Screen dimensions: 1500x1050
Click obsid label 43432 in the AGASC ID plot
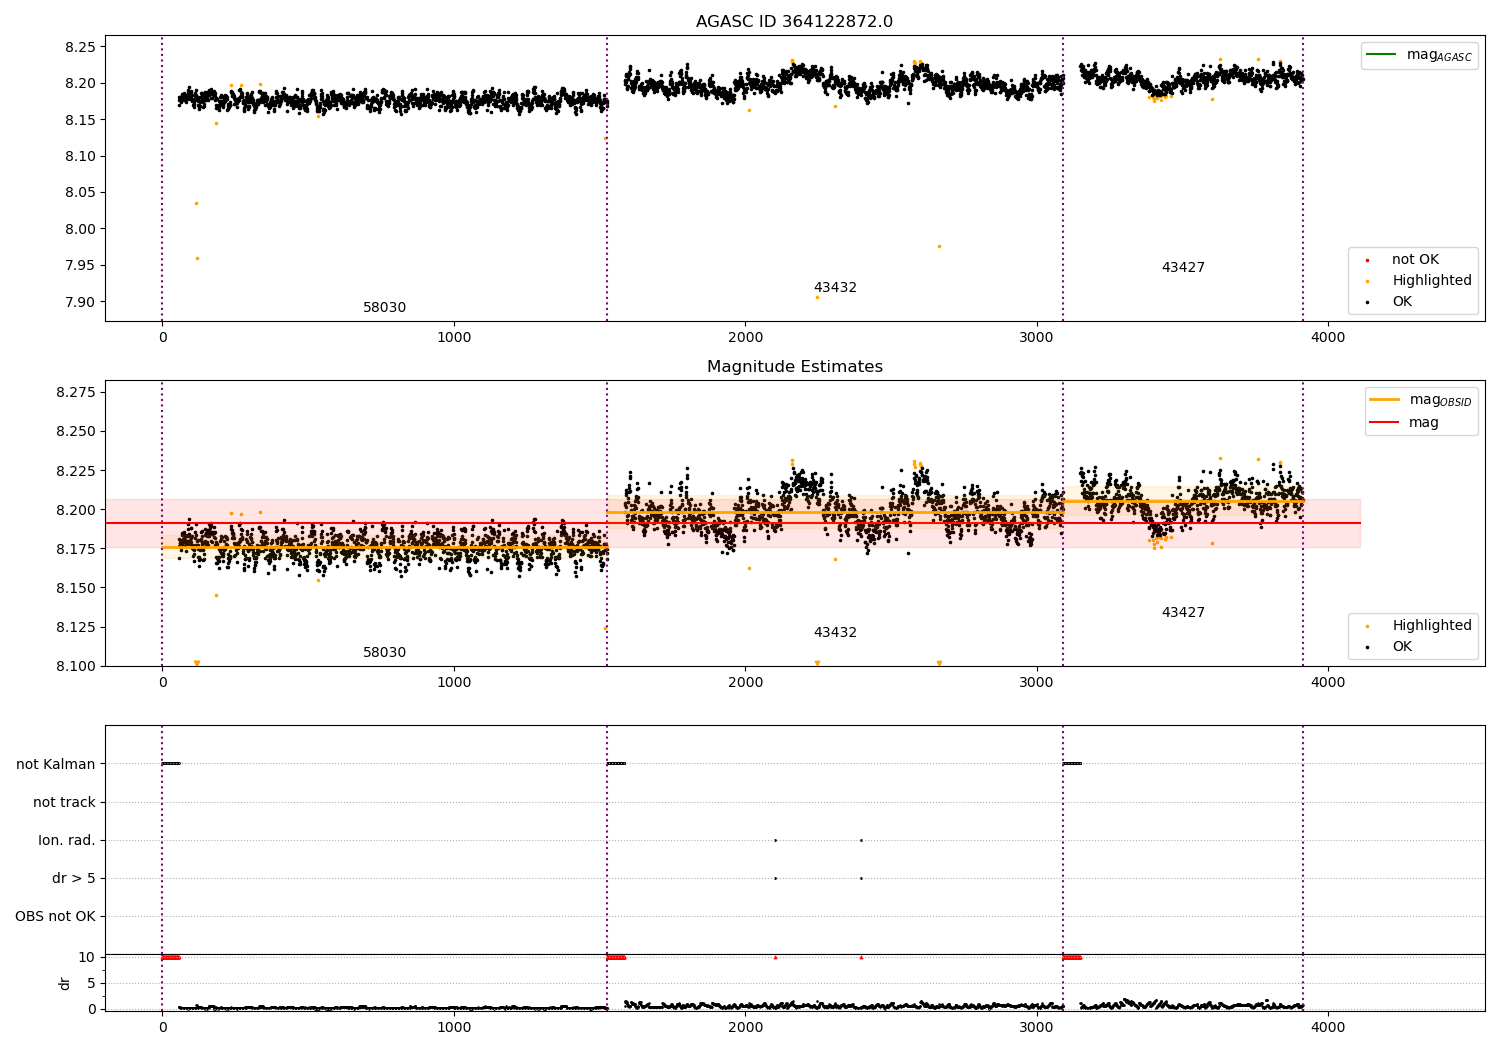(835, 288)
